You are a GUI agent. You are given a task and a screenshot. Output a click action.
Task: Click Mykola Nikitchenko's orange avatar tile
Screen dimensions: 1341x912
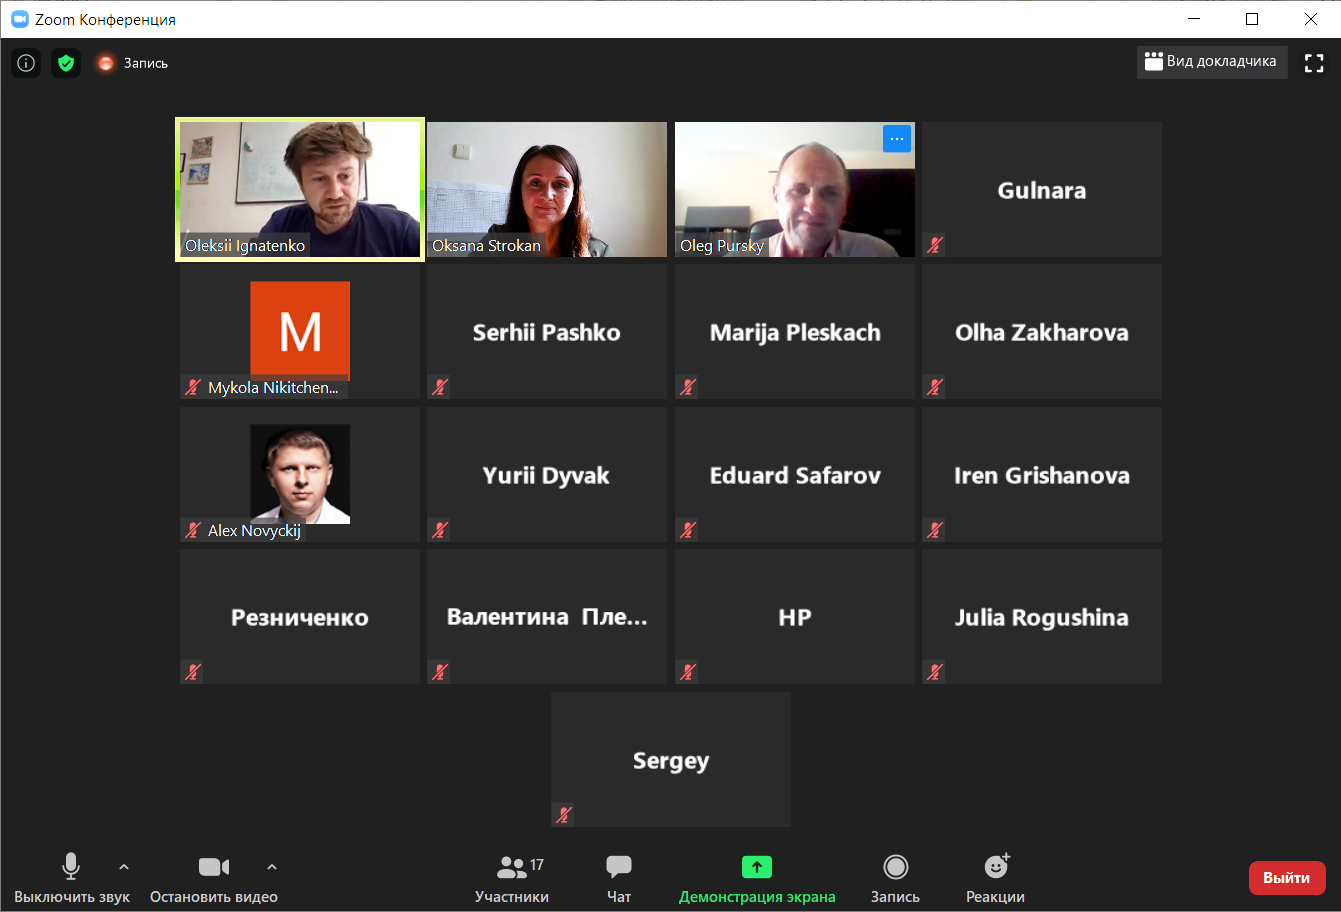300,331
